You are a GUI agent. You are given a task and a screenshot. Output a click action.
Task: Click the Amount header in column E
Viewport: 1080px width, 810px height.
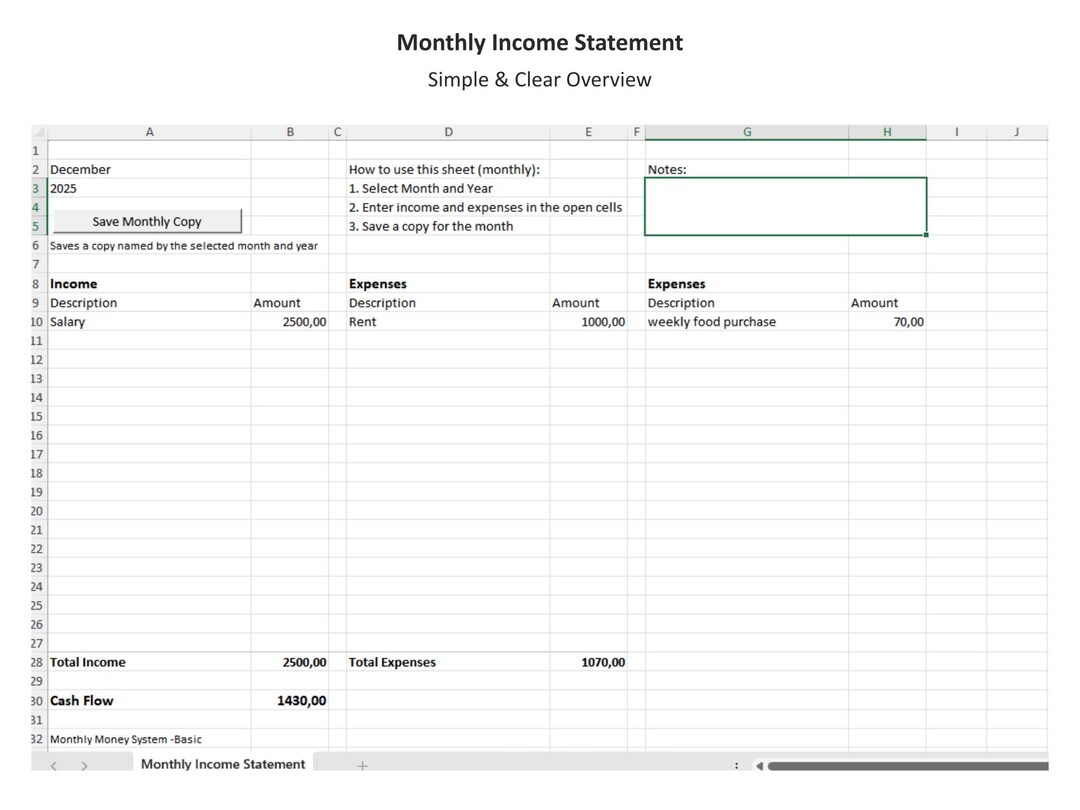point(588,303)
